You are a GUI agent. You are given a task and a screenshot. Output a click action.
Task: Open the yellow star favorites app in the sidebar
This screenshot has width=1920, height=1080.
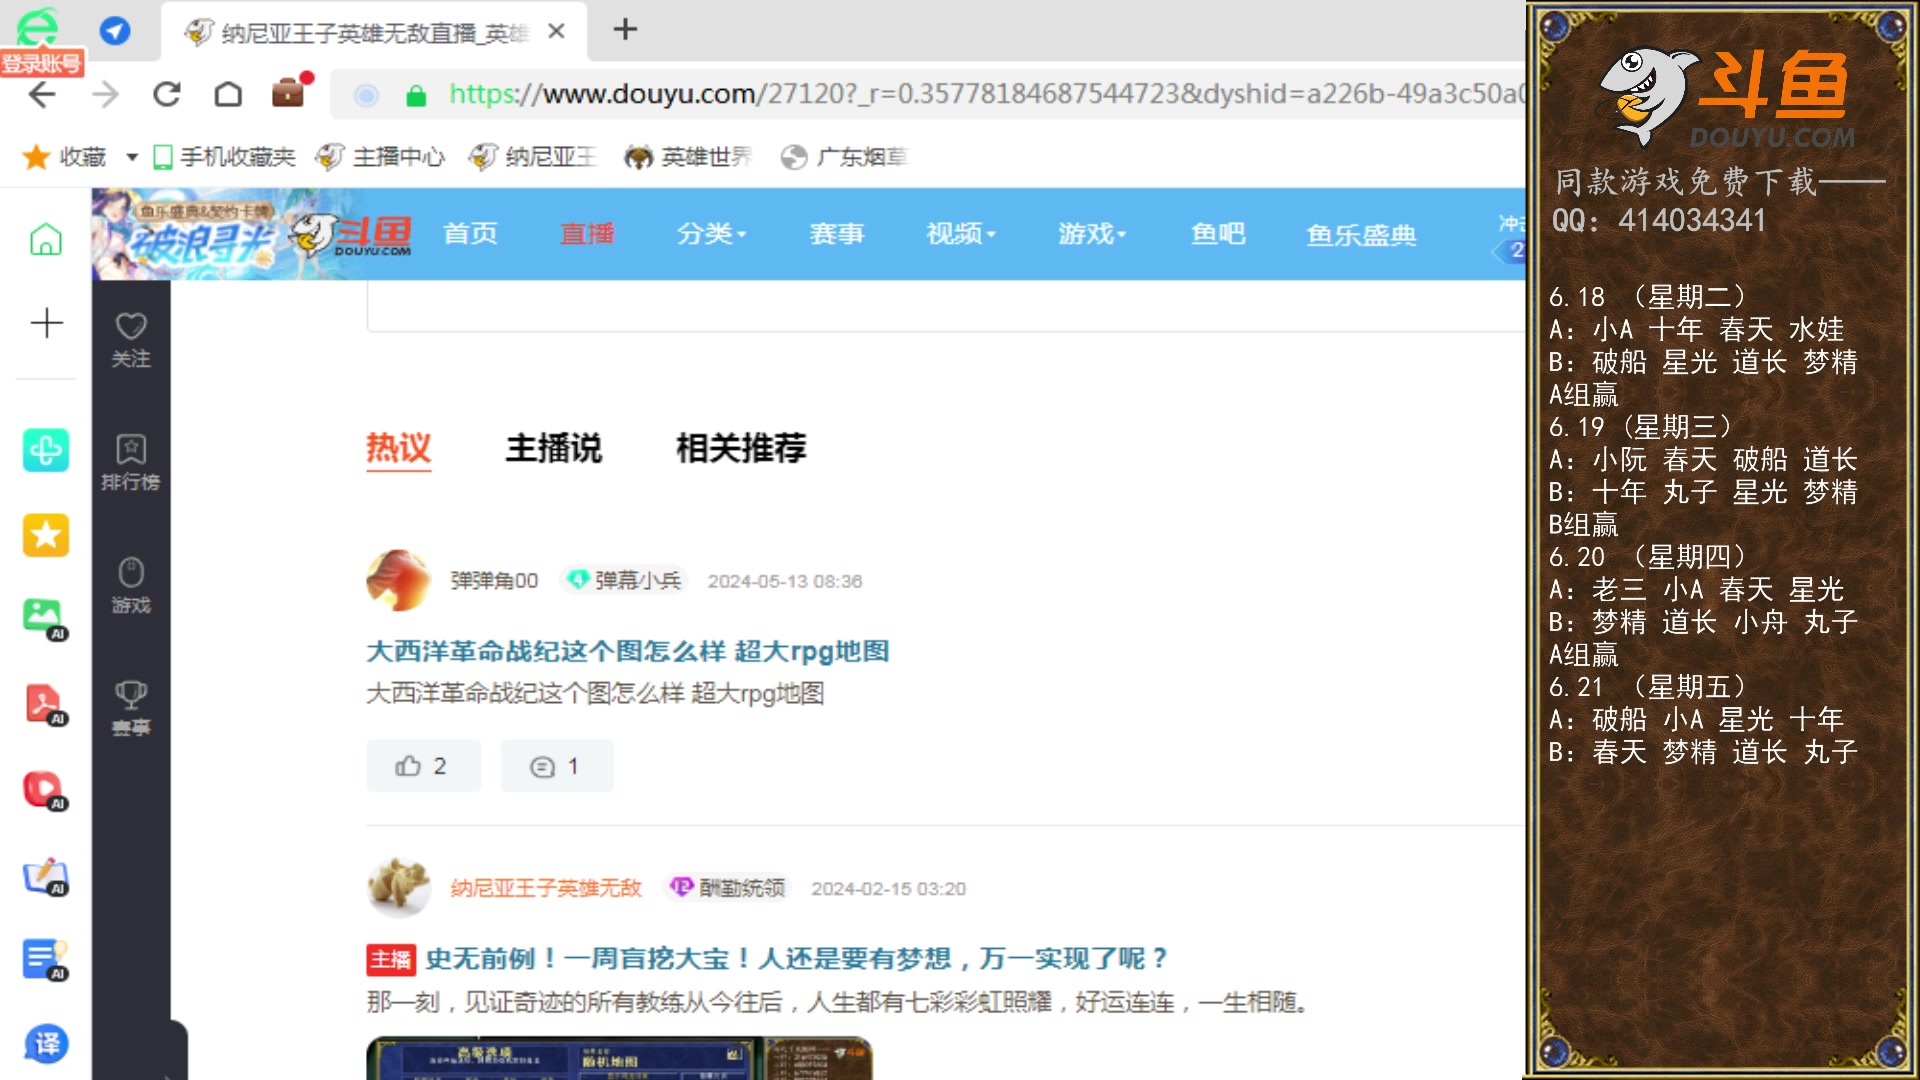[x=46, y=535]
